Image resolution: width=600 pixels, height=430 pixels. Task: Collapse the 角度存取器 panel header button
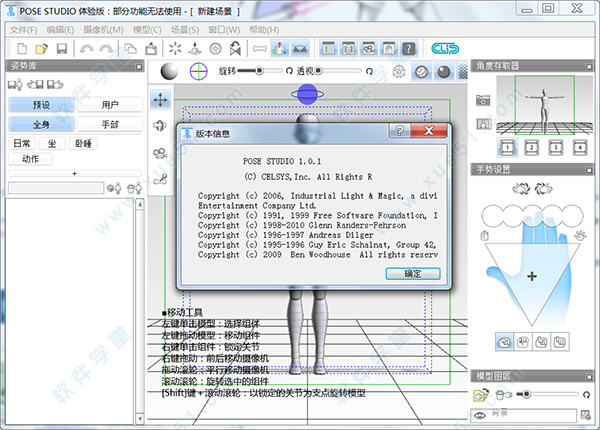click(589, 67)
